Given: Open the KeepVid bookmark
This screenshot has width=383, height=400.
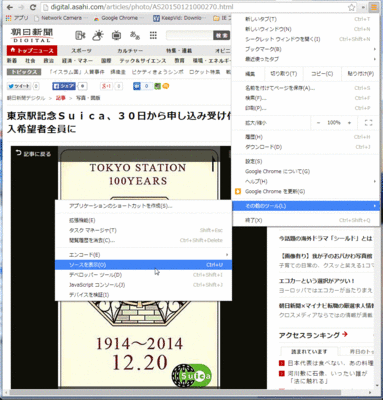Looking at the screenshot, I should pyautogui.click(x=178, y=18).
